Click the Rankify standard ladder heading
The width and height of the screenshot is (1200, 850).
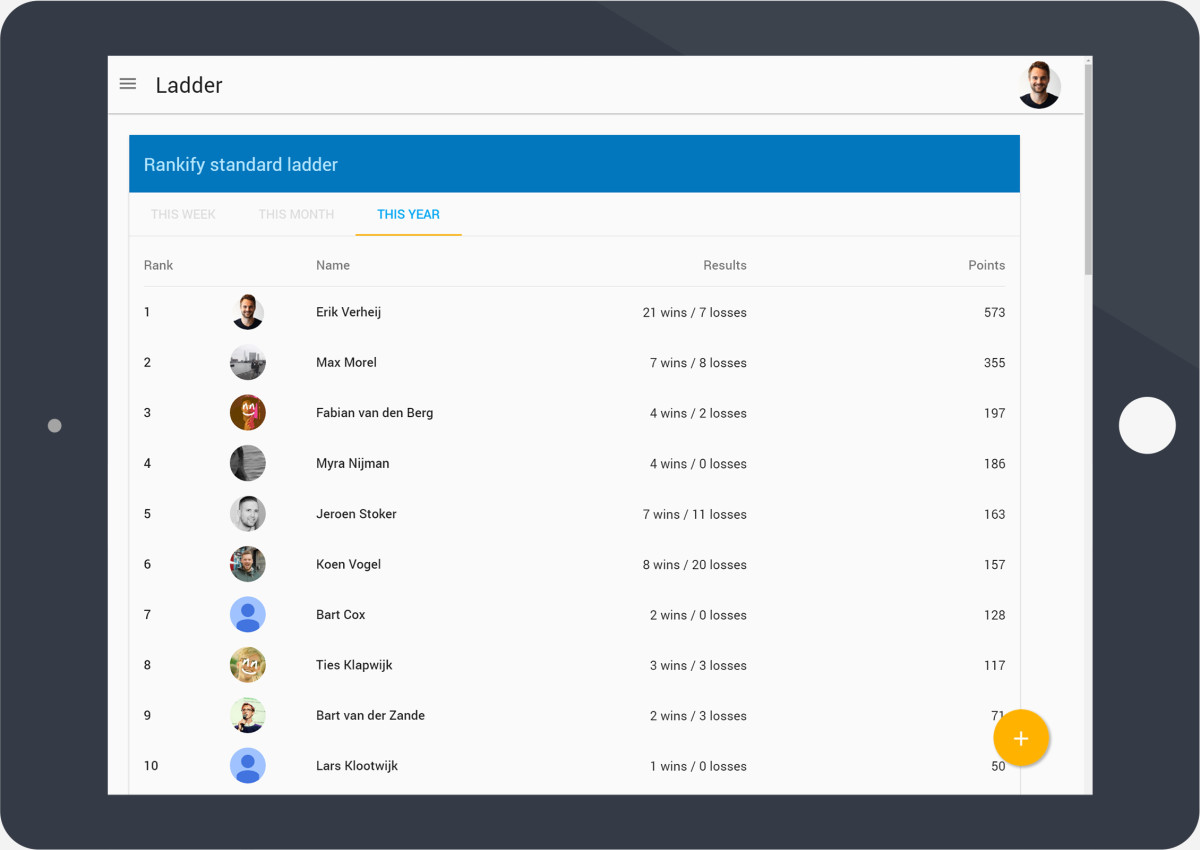pyautogui.click(x=241, y=165)
